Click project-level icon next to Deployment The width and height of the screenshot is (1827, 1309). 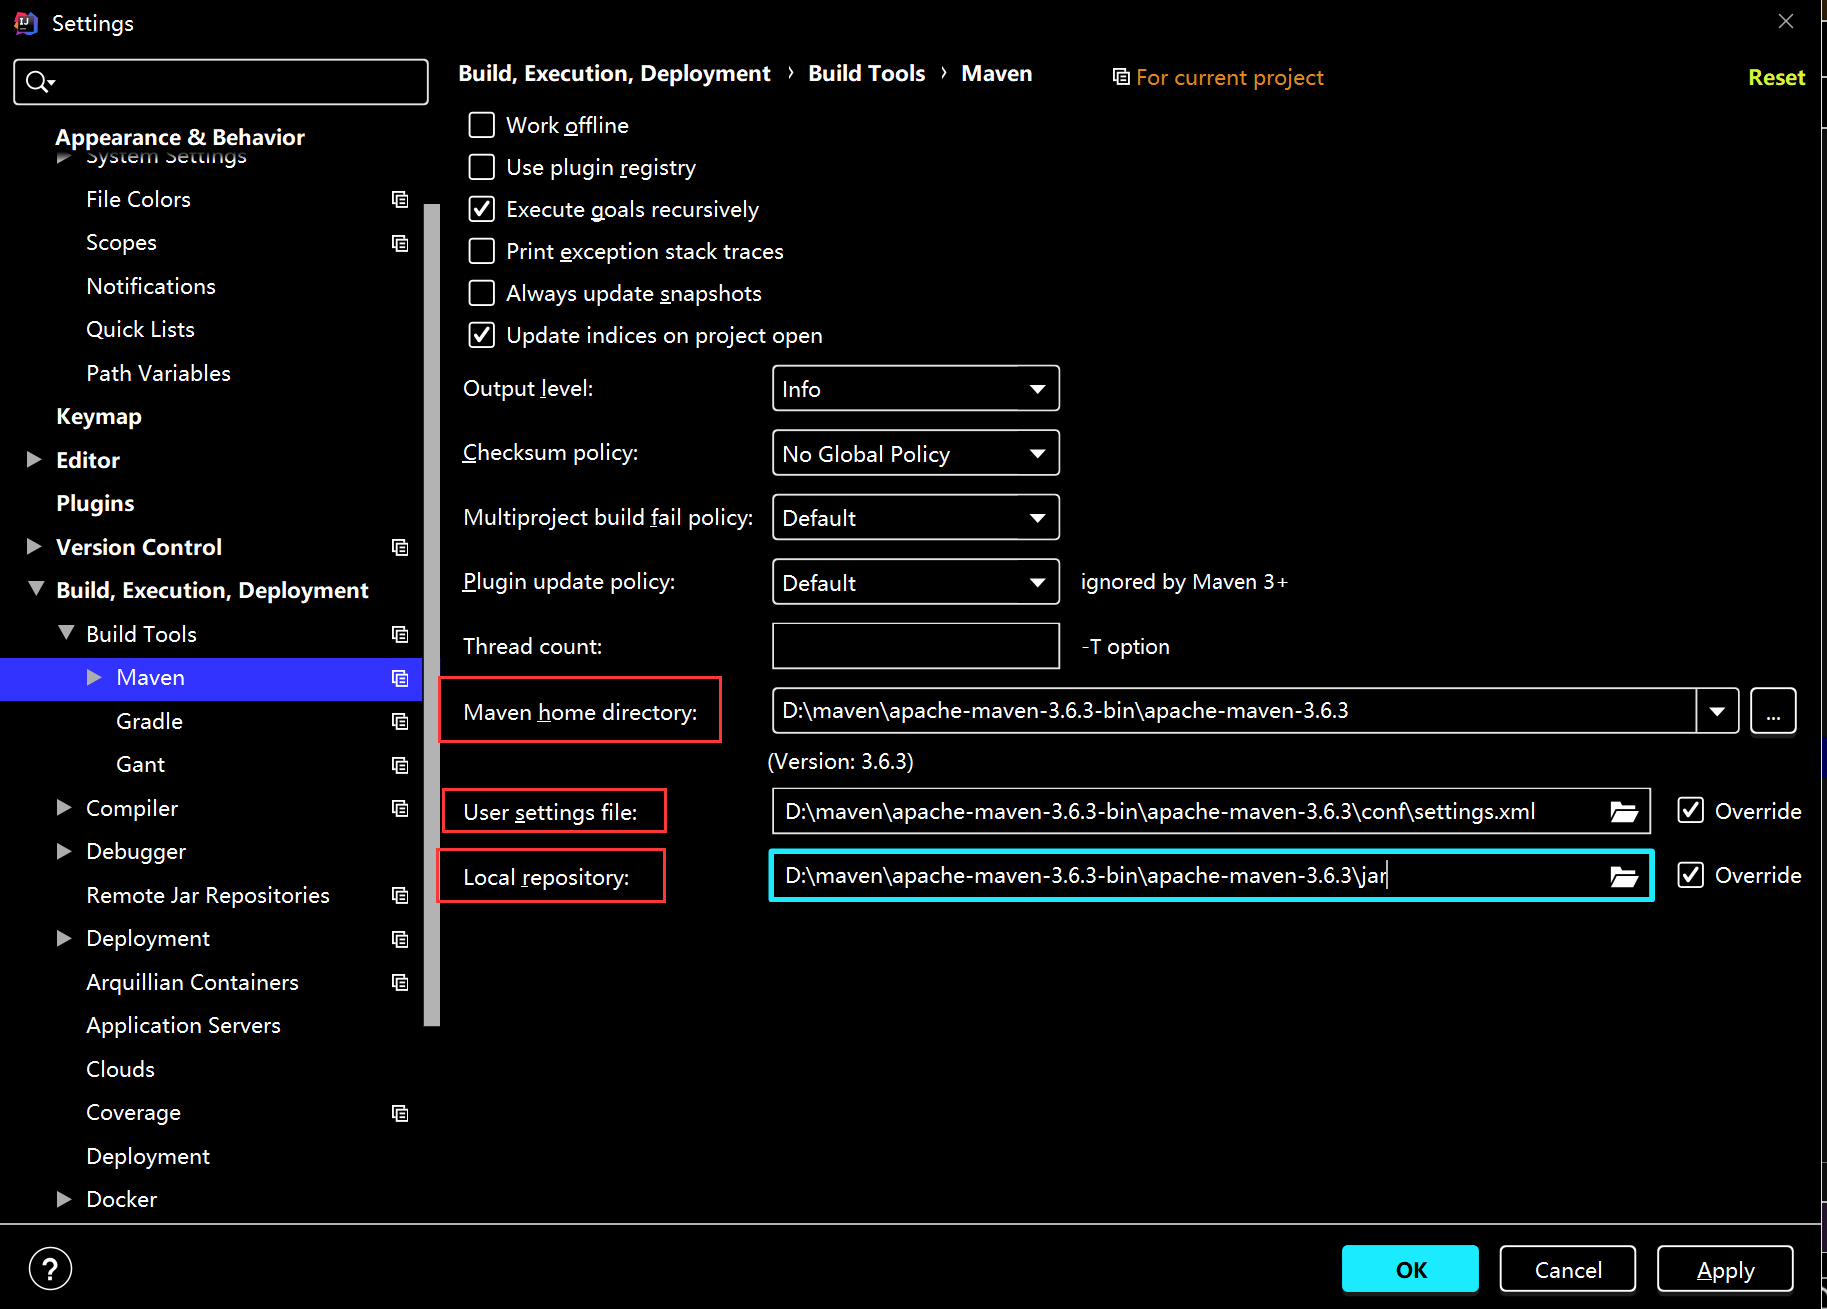(400, 939)
